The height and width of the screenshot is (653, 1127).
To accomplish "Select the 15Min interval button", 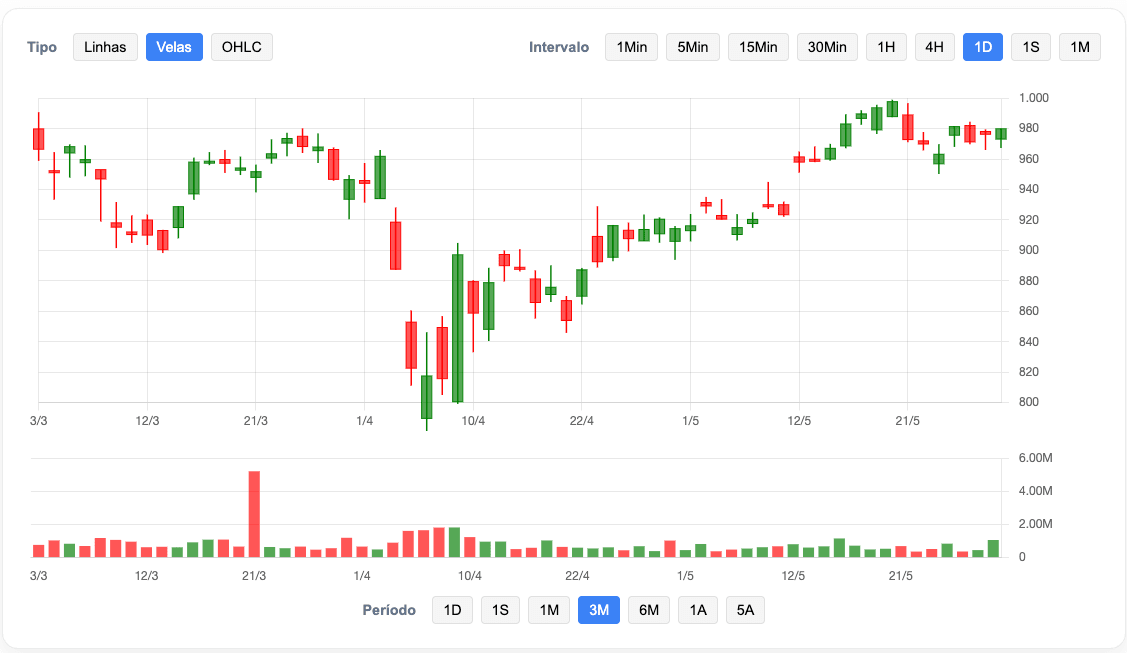I will (x=758, y=47).
